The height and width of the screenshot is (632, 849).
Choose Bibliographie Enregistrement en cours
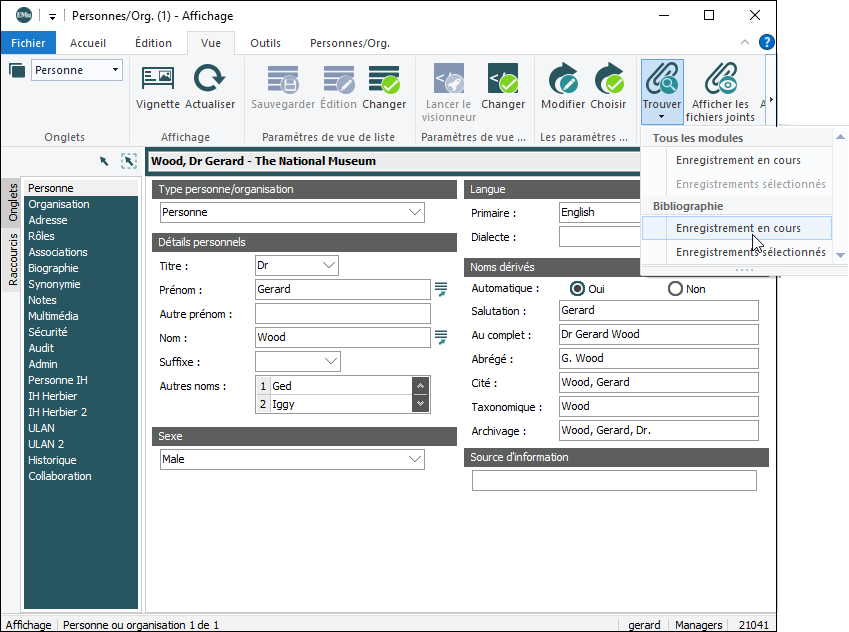coord(738,228)
